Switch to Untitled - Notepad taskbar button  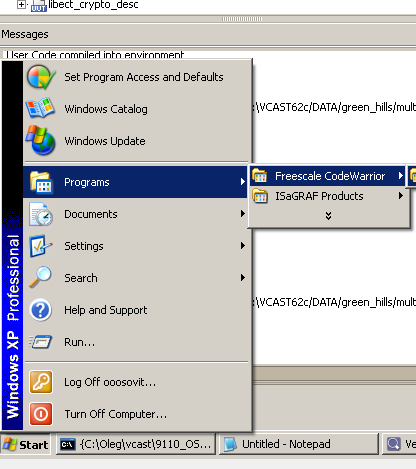pyautogui.click(x=299, y=444)
